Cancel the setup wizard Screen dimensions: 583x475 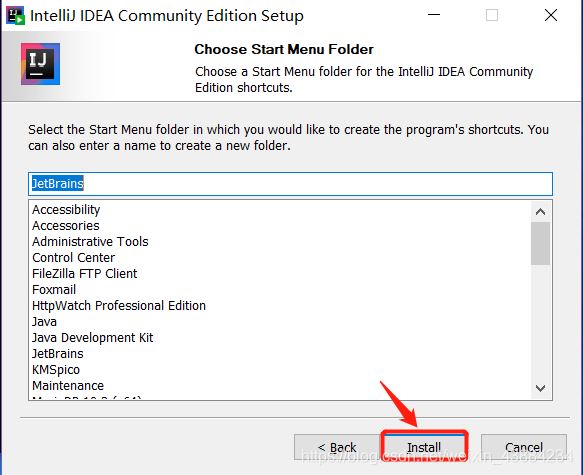[524, 447]
